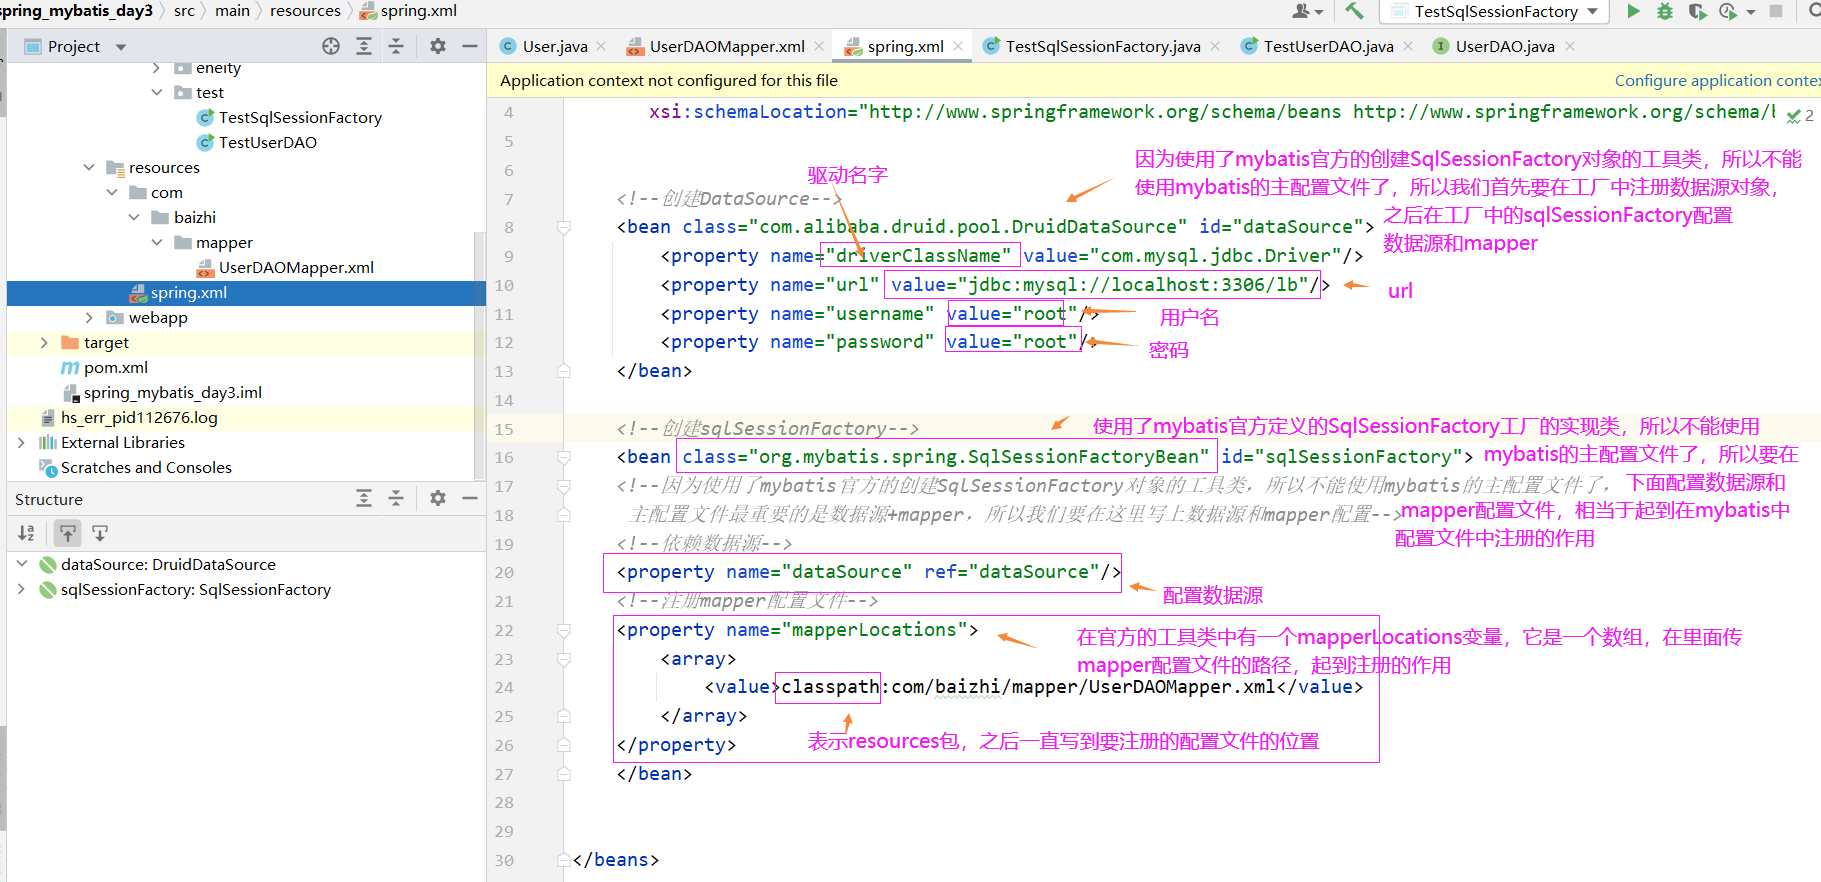
Task: Click the fold marker at line 16
Action: [564, 457]
